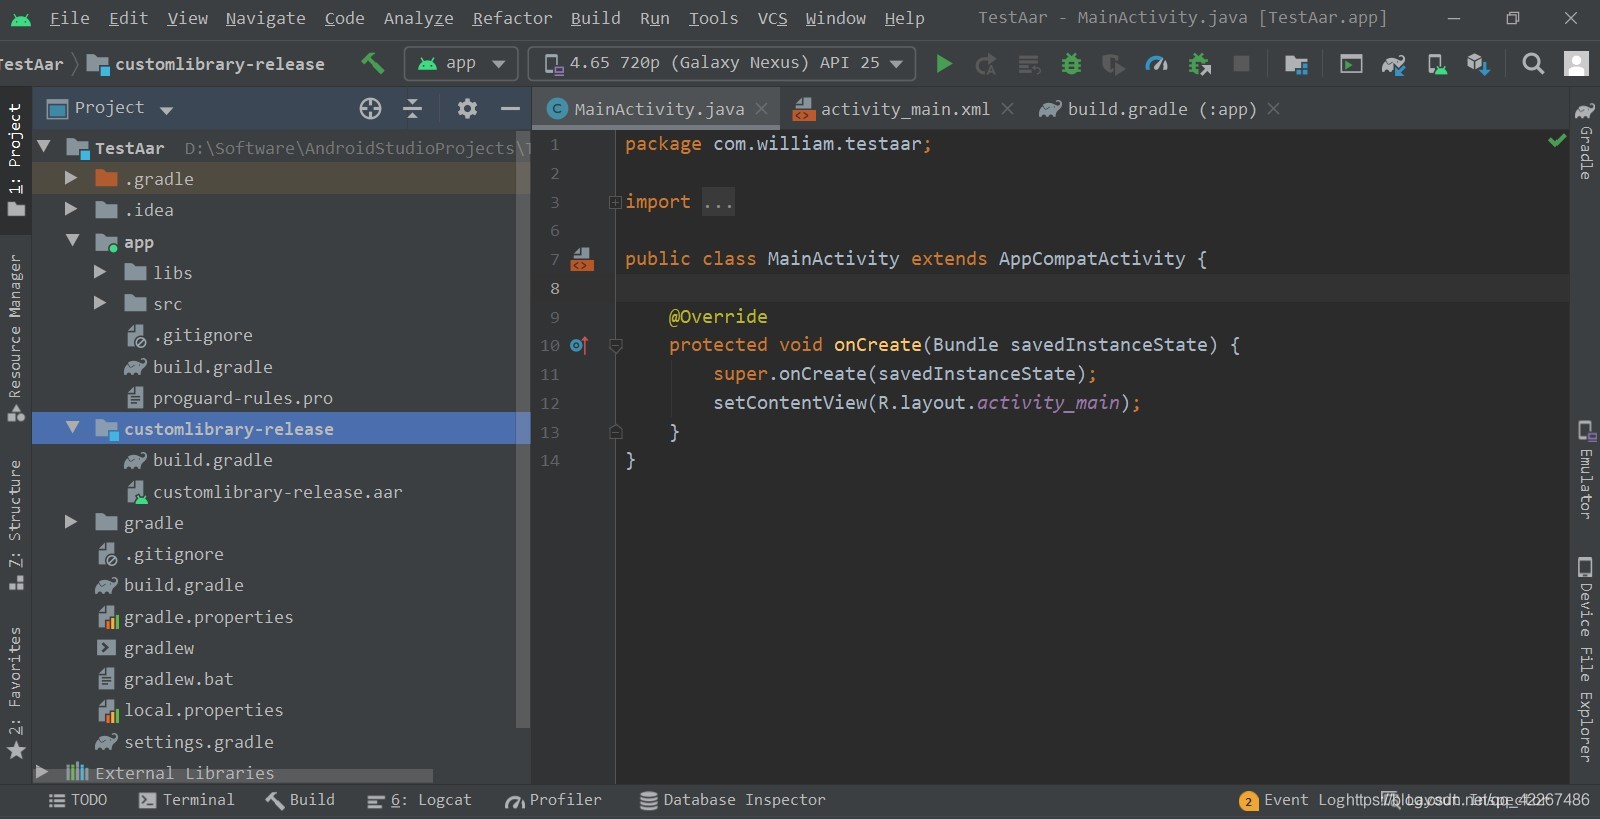Screen dimensions: 1600x819
Task: Open Project Structure icon in toolbar
Action: [1296, 64]
